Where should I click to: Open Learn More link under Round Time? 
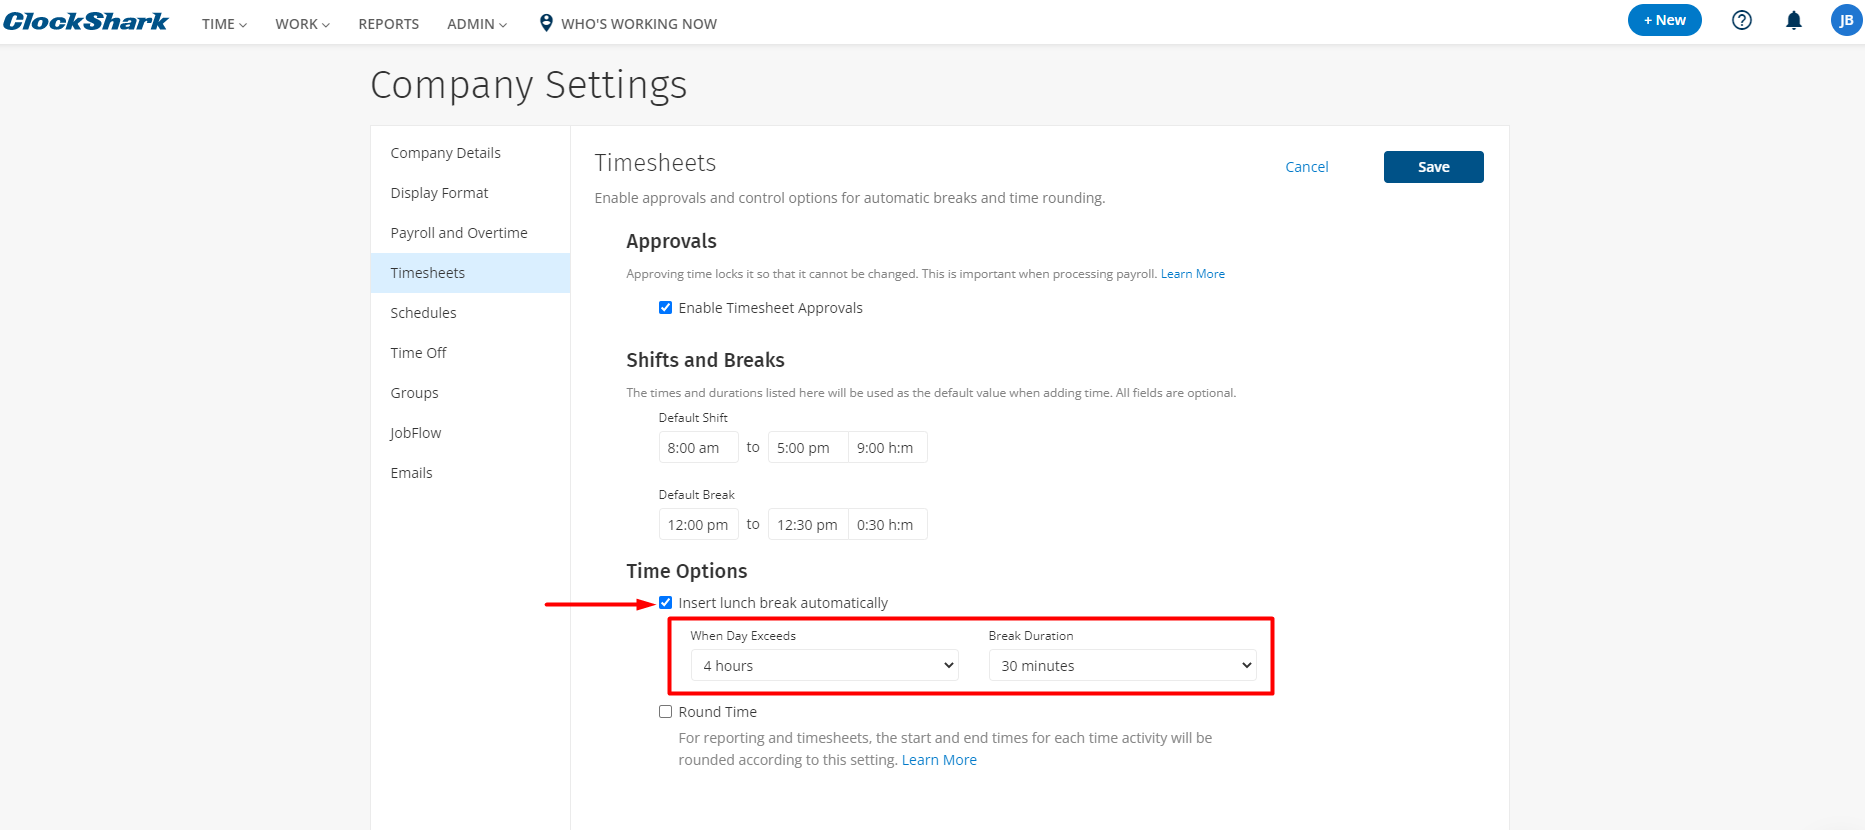coord(939,760)
